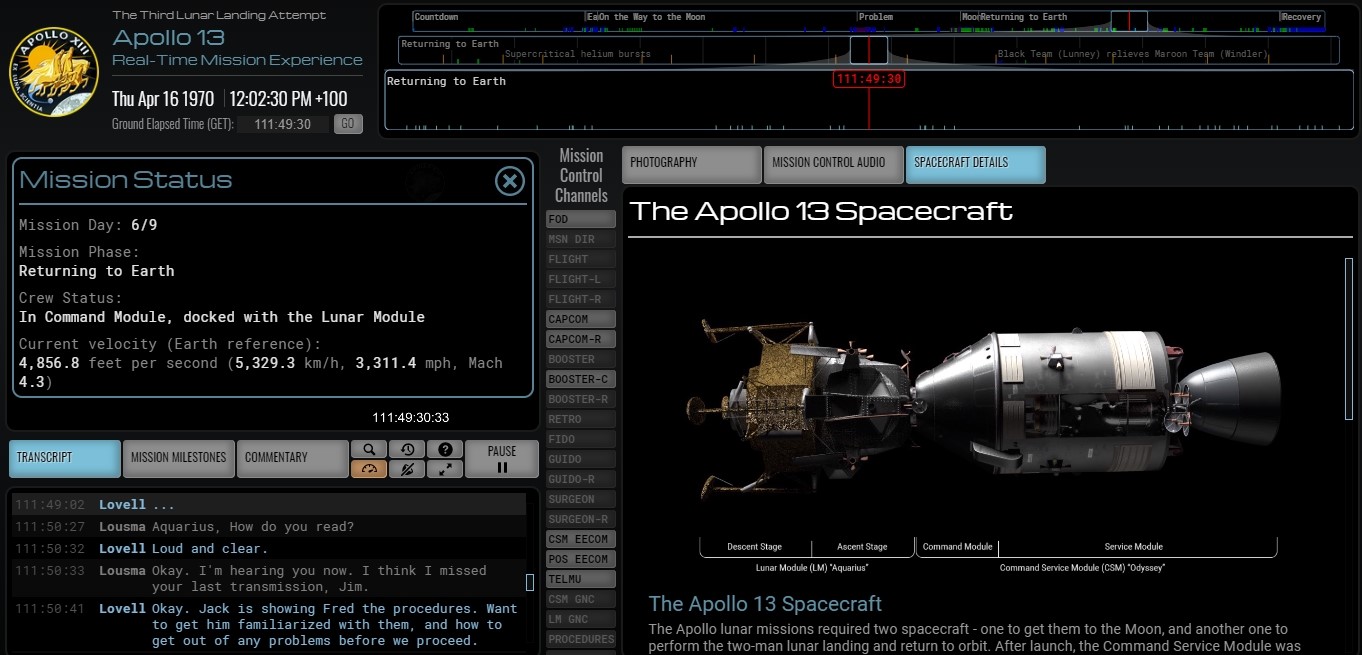Select the SURGEON channel
Screen dimensions: 1362x655
(581, 499)
